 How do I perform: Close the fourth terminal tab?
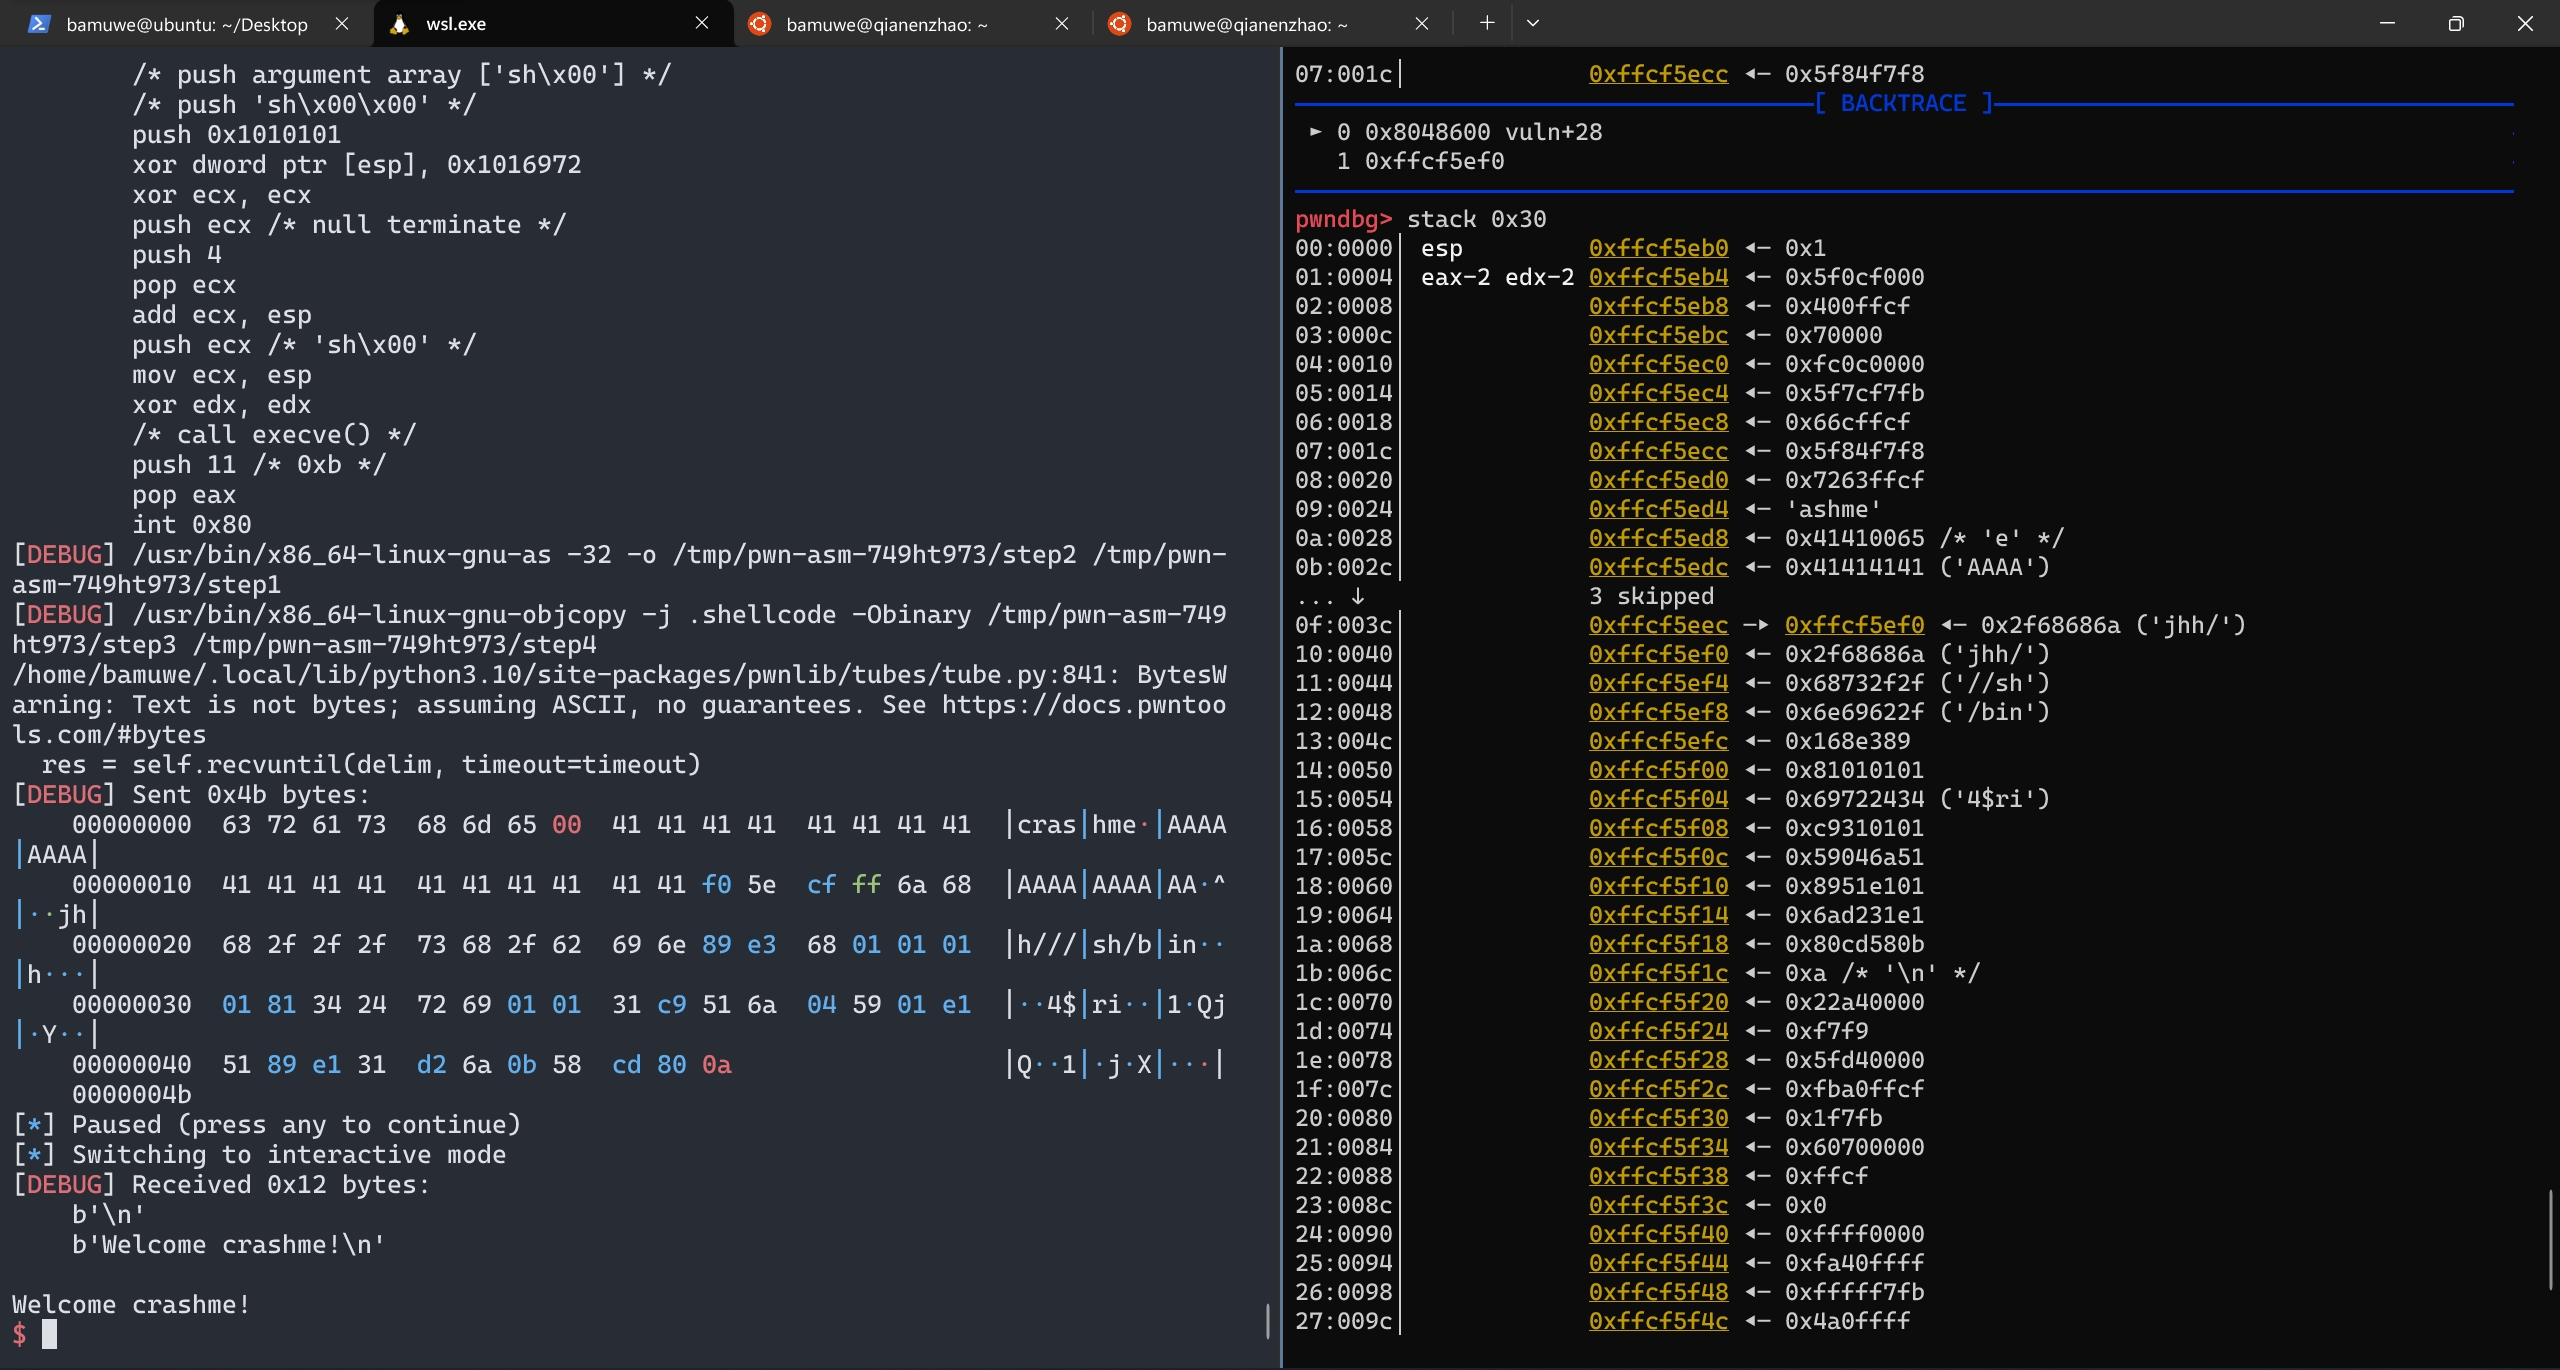point(1422,23)
